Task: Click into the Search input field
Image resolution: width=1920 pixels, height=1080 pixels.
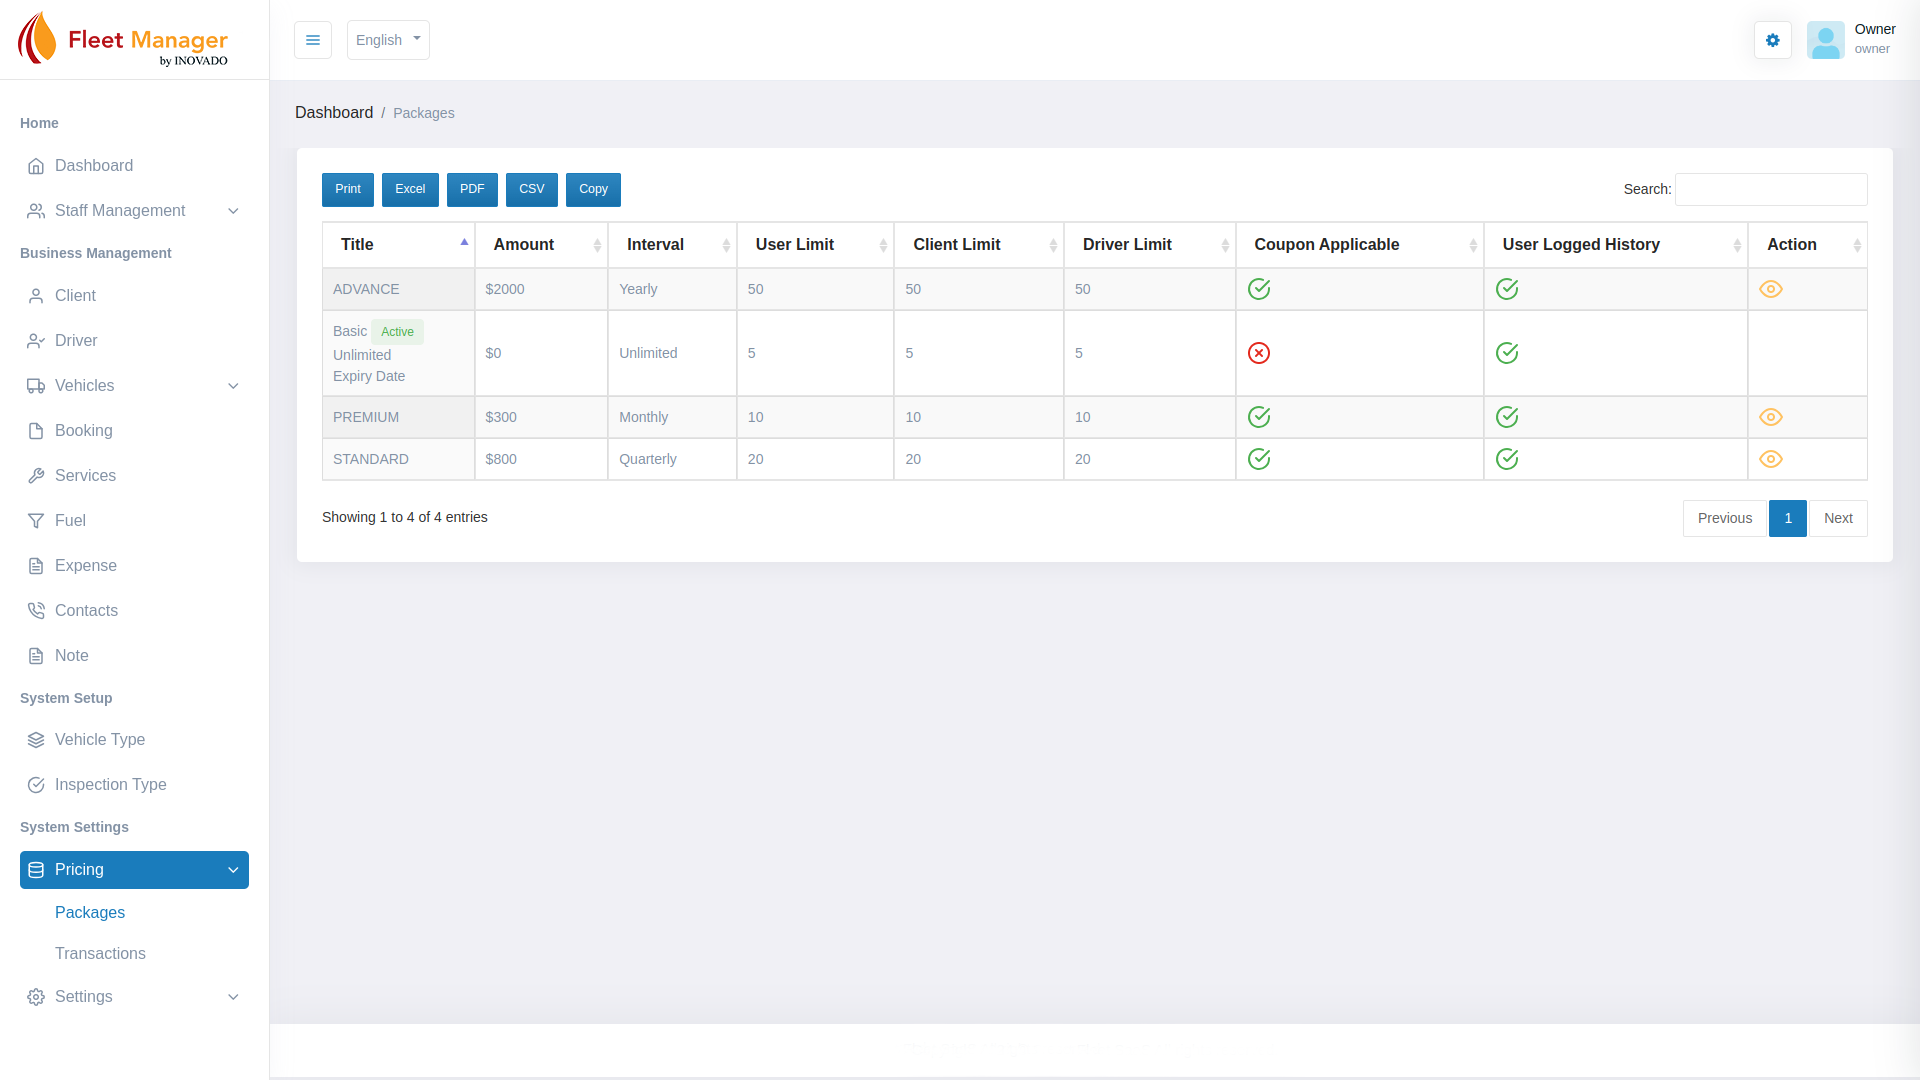Action: pyautogui.click(x=1770, y=189)
